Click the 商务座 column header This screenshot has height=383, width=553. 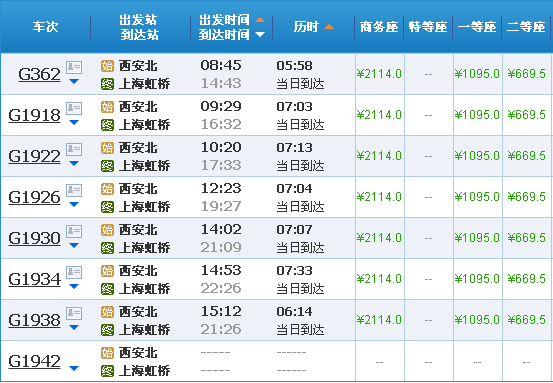click(x=379, y=27)
